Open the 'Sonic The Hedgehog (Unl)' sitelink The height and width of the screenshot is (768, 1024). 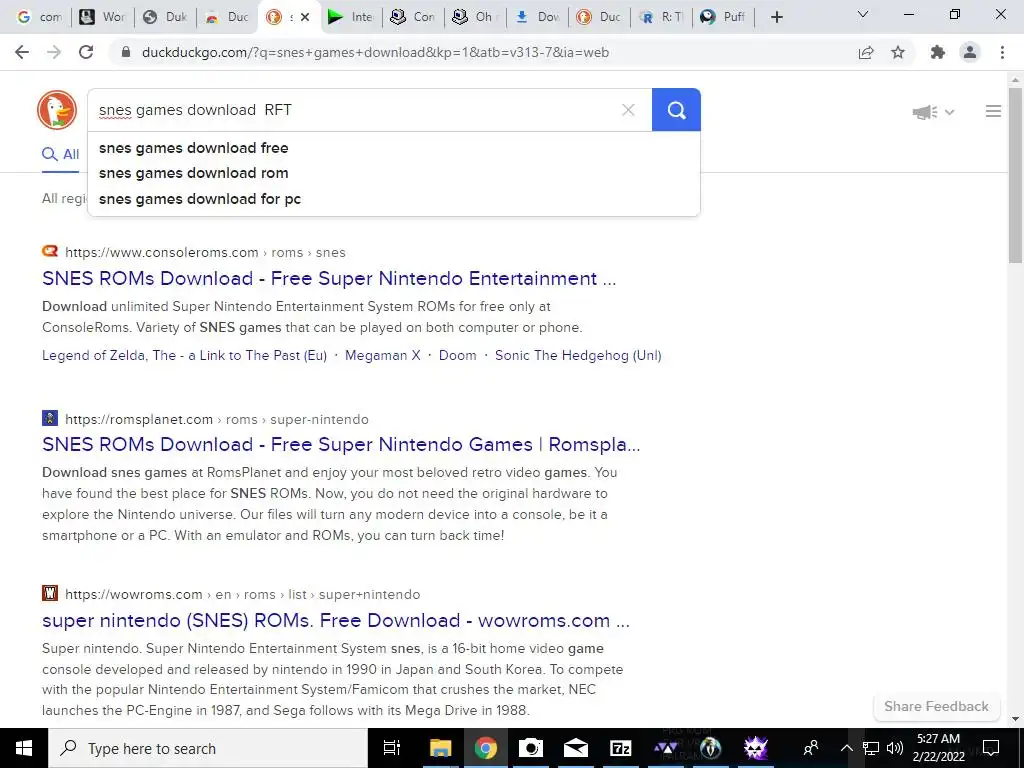point(578,355)
